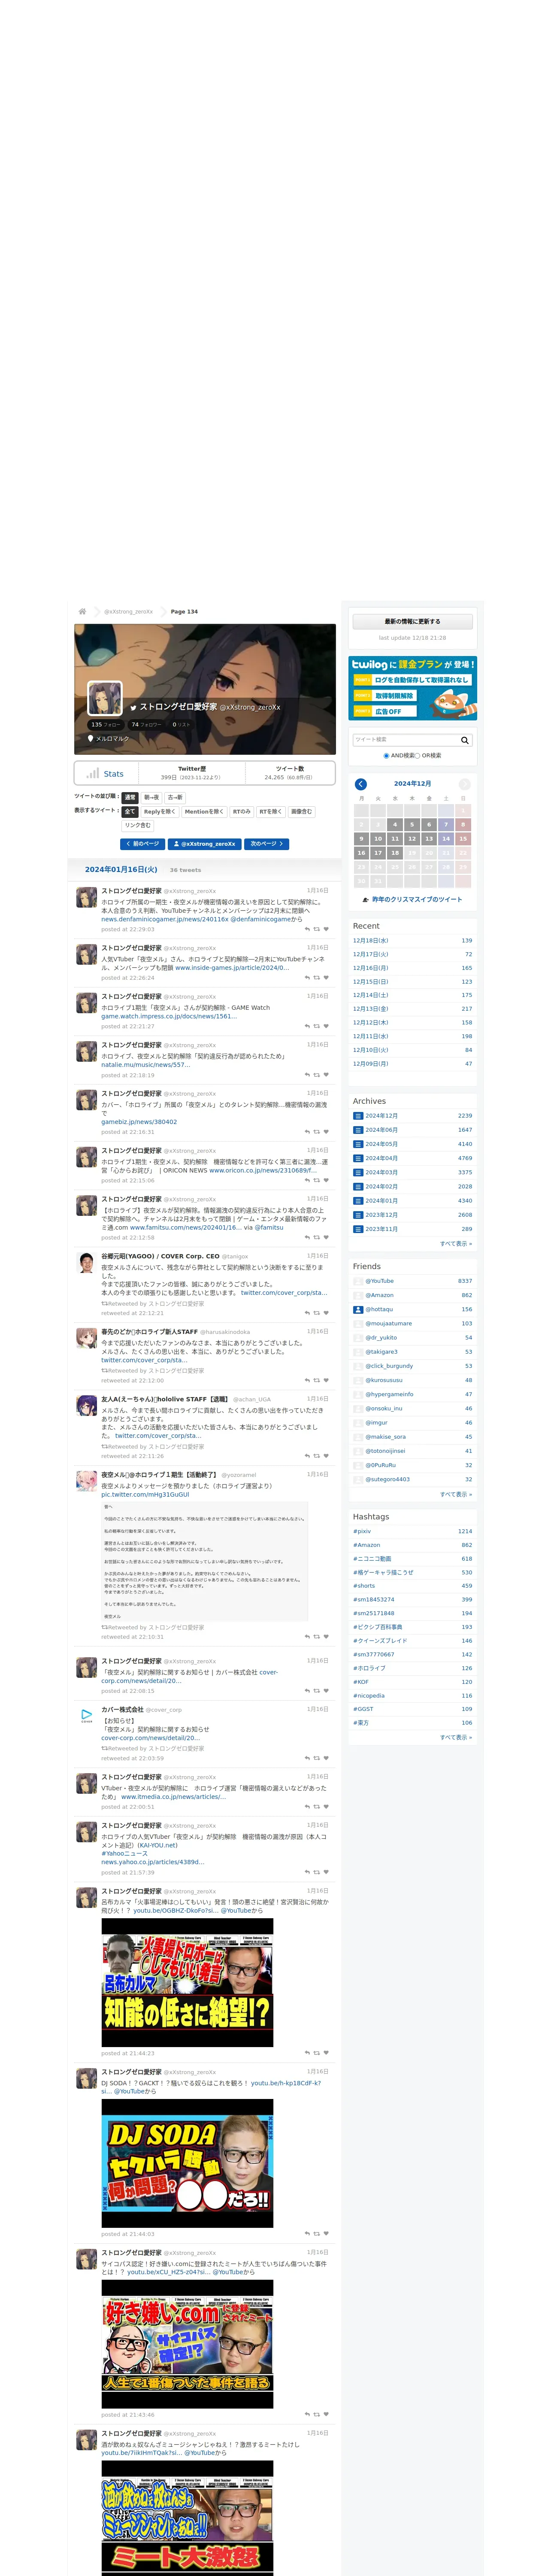Set tweet order to 朝→夜
551x2576 pixels.
[151, 798]
